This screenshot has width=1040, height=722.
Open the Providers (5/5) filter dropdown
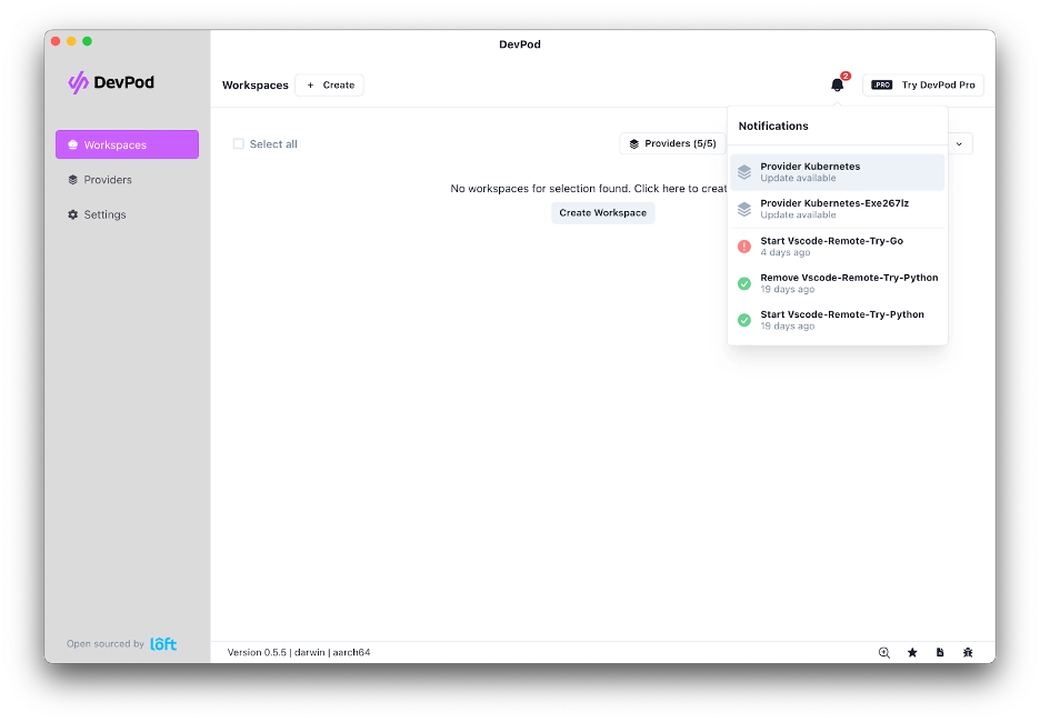[x=673, y=143]
